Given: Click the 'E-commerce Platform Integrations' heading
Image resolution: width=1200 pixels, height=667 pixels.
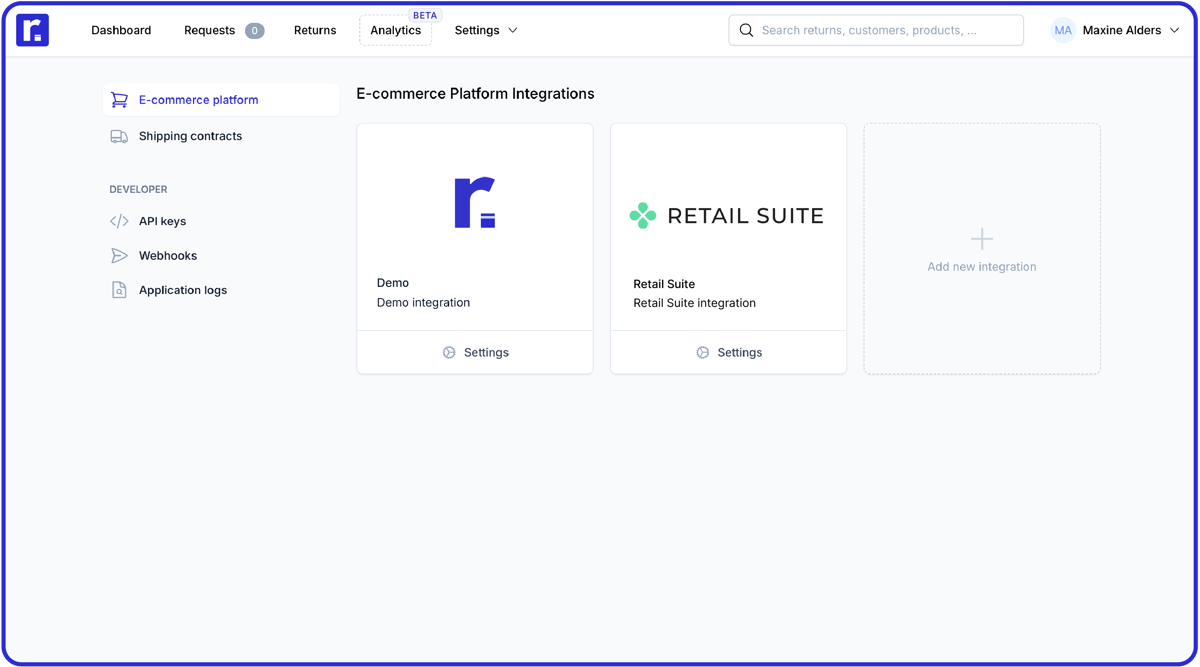Looking at the screenshot, I should 475,94.
